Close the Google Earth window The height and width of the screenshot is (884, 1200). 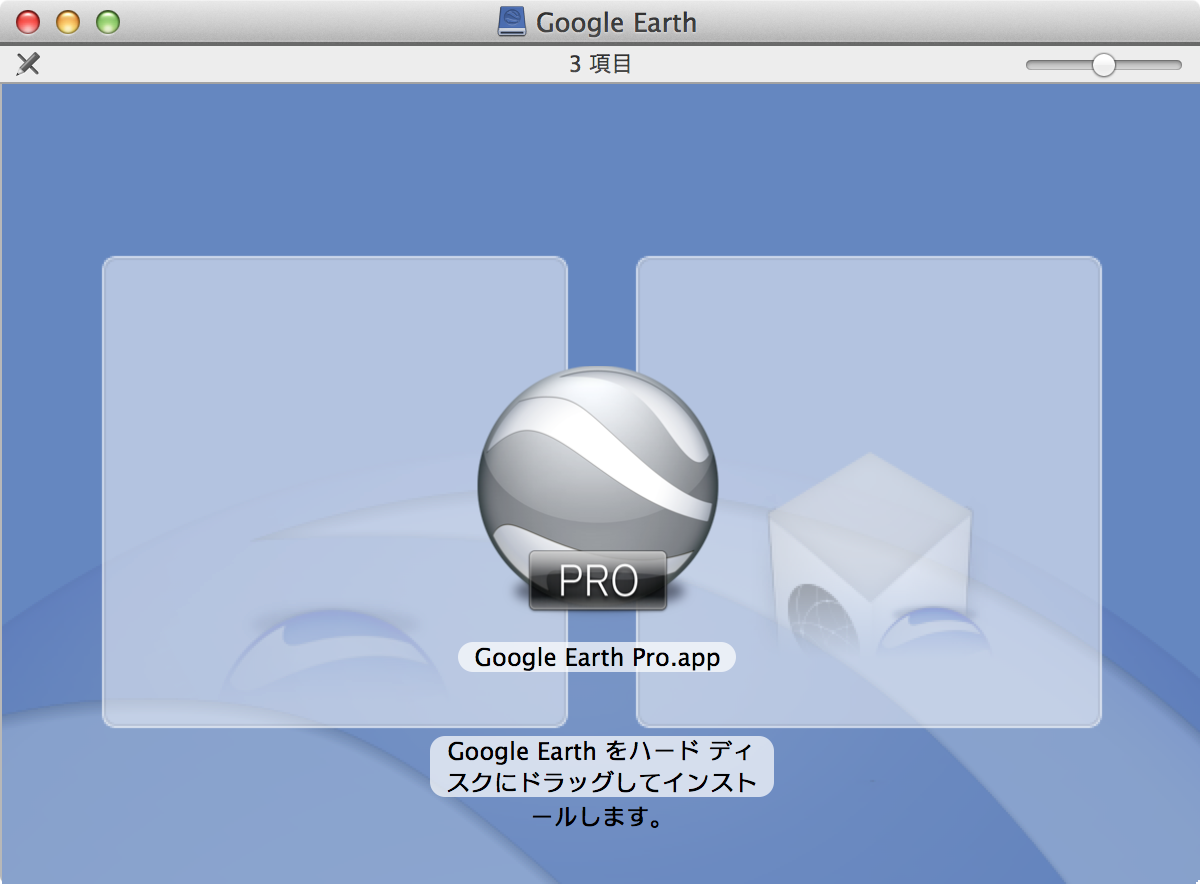coord(29,22)
